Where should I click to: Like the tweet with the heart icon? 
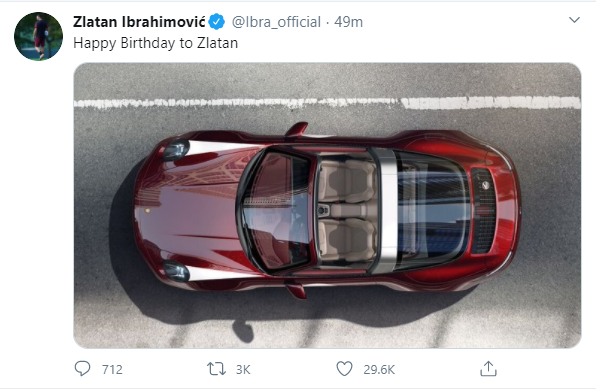click(x=344, y=369)
